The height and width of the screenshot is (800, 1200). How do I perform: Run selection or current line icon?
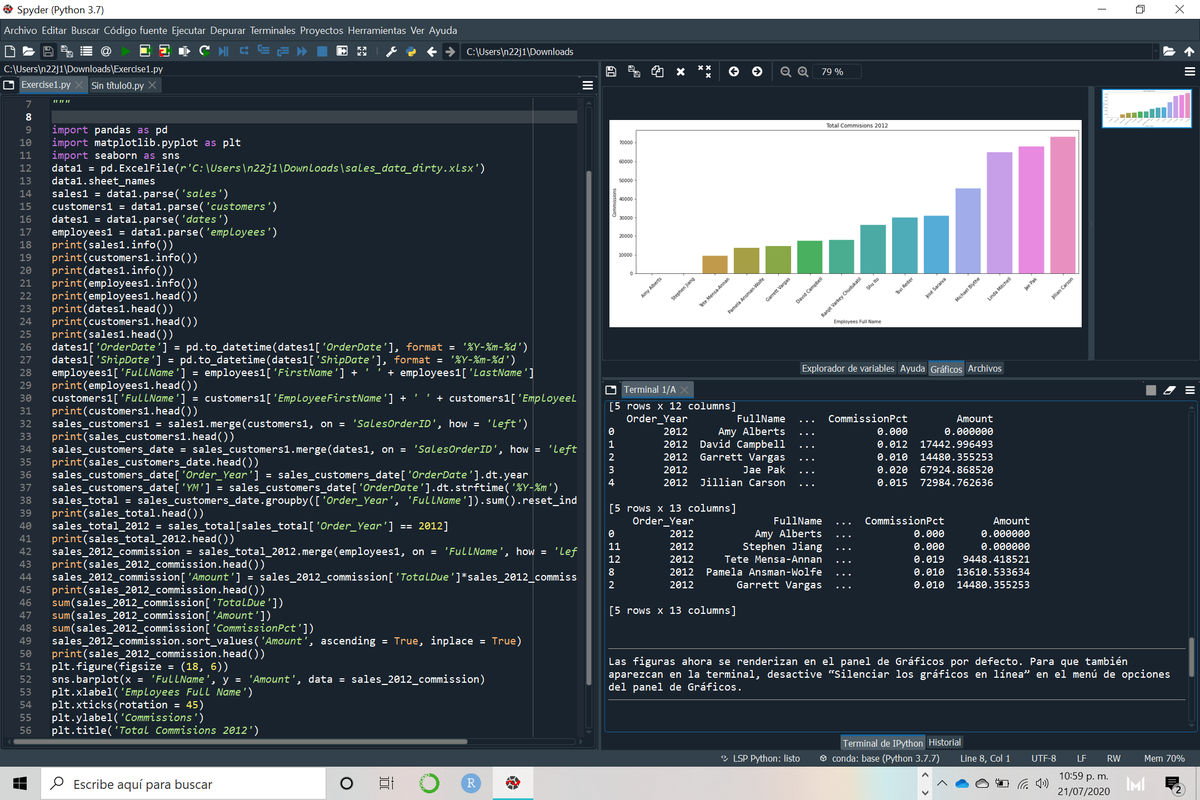tap(184, 51)
